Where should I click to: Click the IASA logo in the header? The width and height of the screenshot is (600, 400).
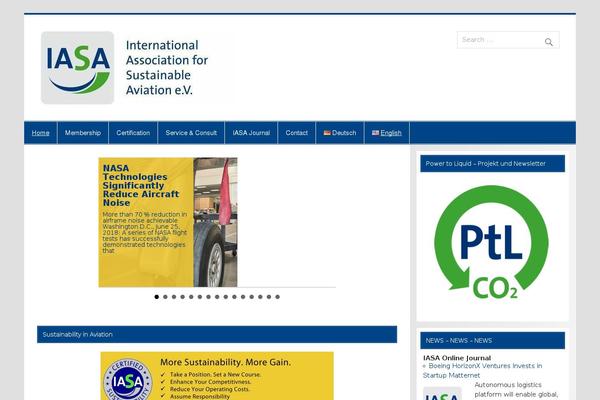click(x=77, y=67)
